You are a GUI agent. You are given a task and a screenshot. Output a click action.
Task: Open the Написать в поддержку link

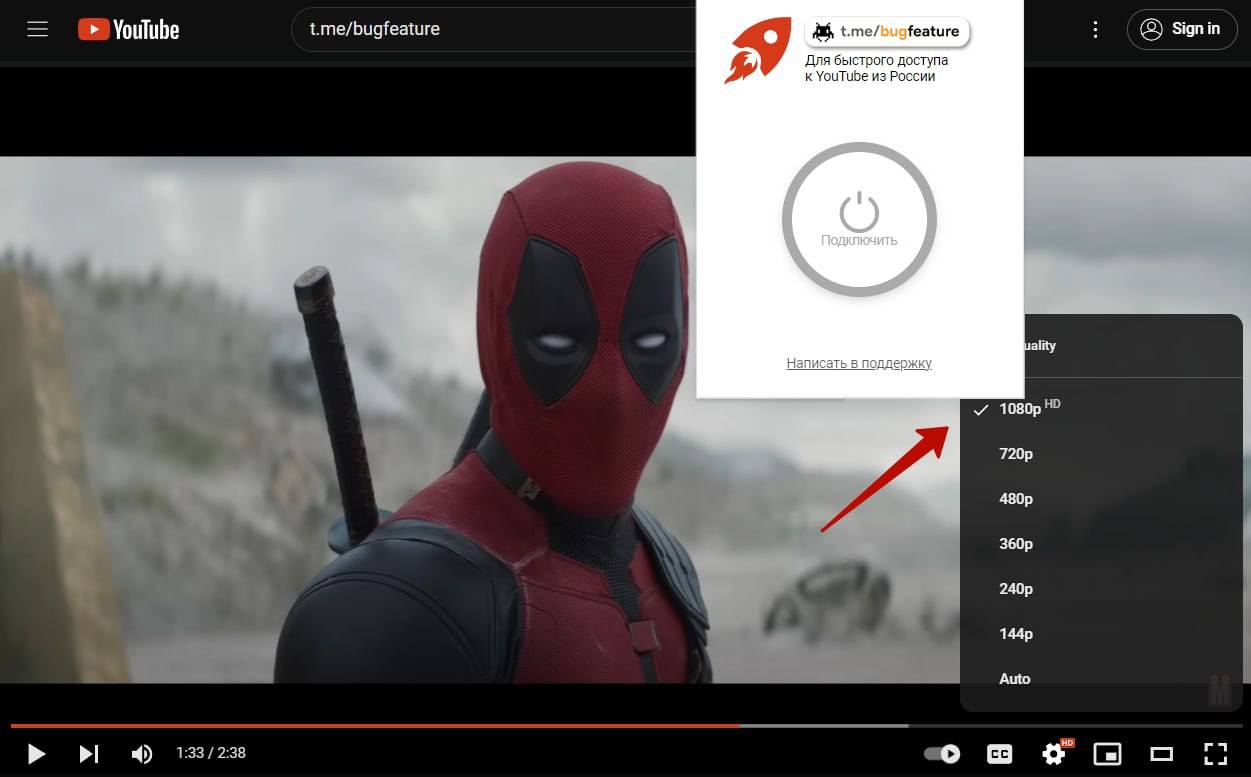(x=859, y=363)
